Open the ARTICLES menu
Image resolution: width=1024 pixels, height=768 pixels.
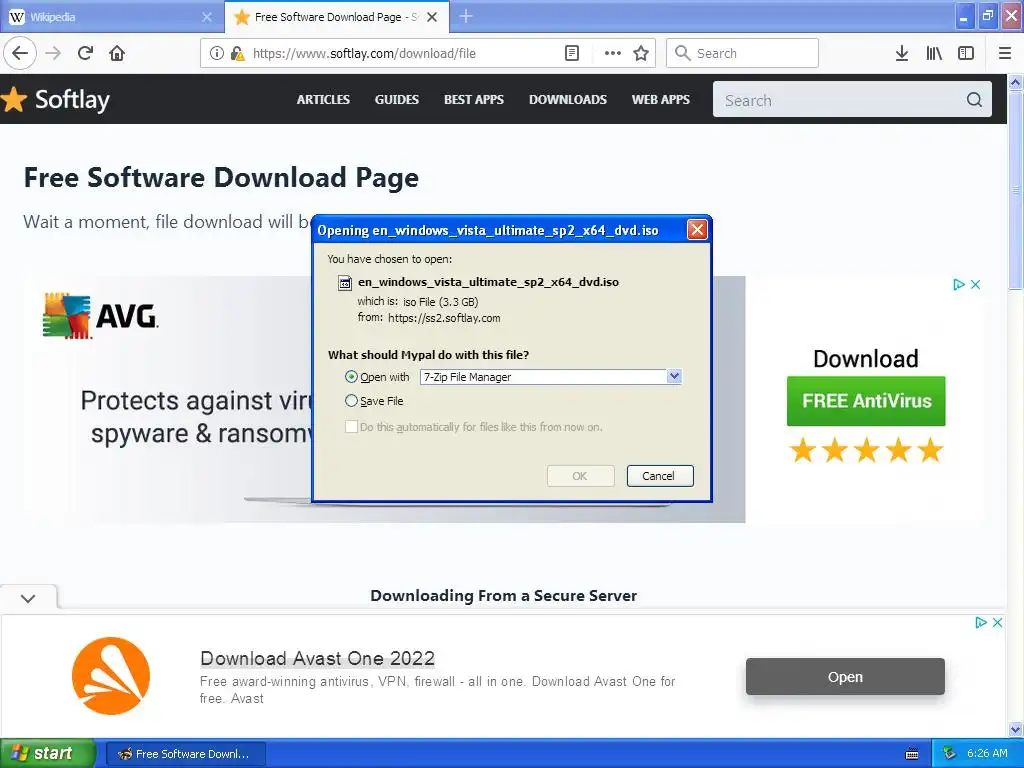point(323,99)
